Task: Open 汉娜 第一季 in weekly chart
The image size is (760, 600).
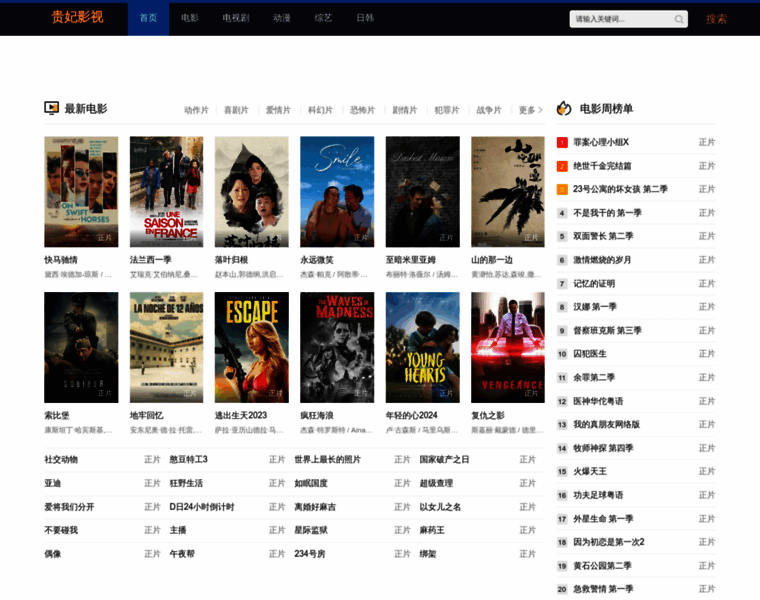Action: (595, 307)
